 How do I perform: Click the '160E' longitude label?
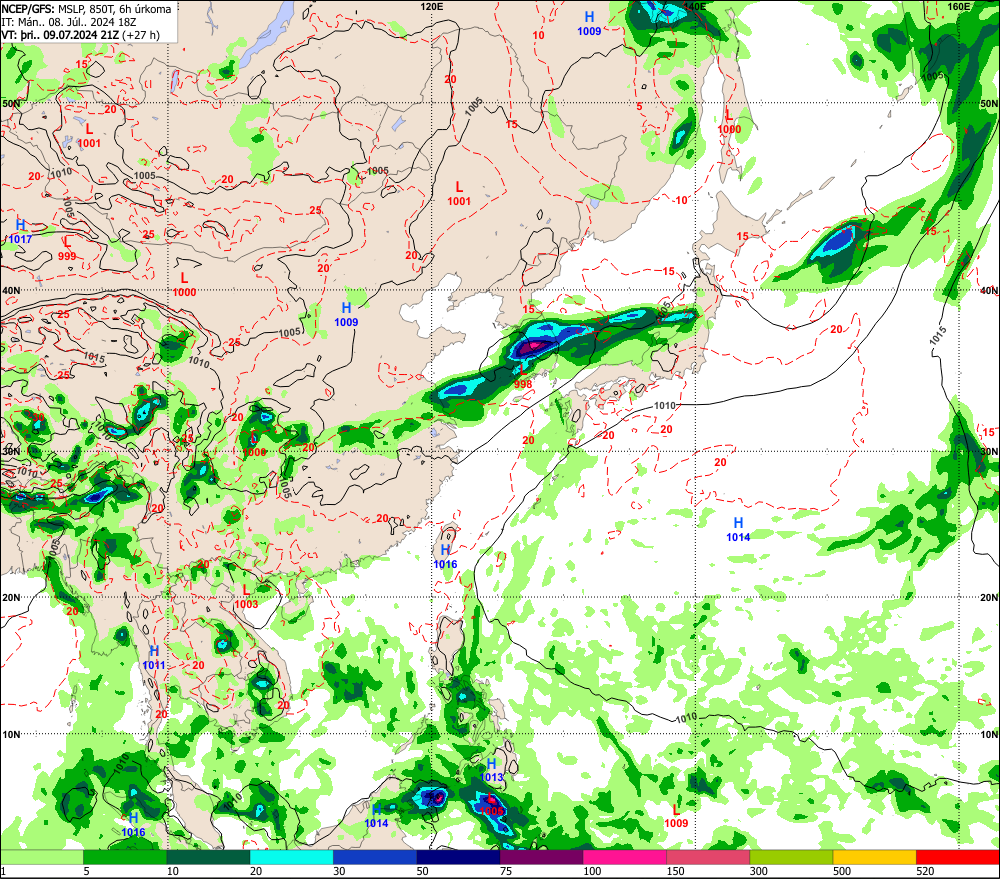(959, 6)
